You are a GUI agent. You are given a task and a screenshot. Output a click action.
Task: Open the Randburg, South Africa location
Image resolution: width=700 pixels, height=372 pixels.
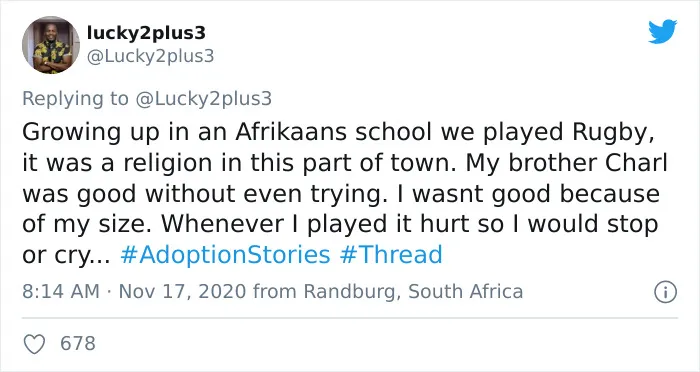click(413, 292)
